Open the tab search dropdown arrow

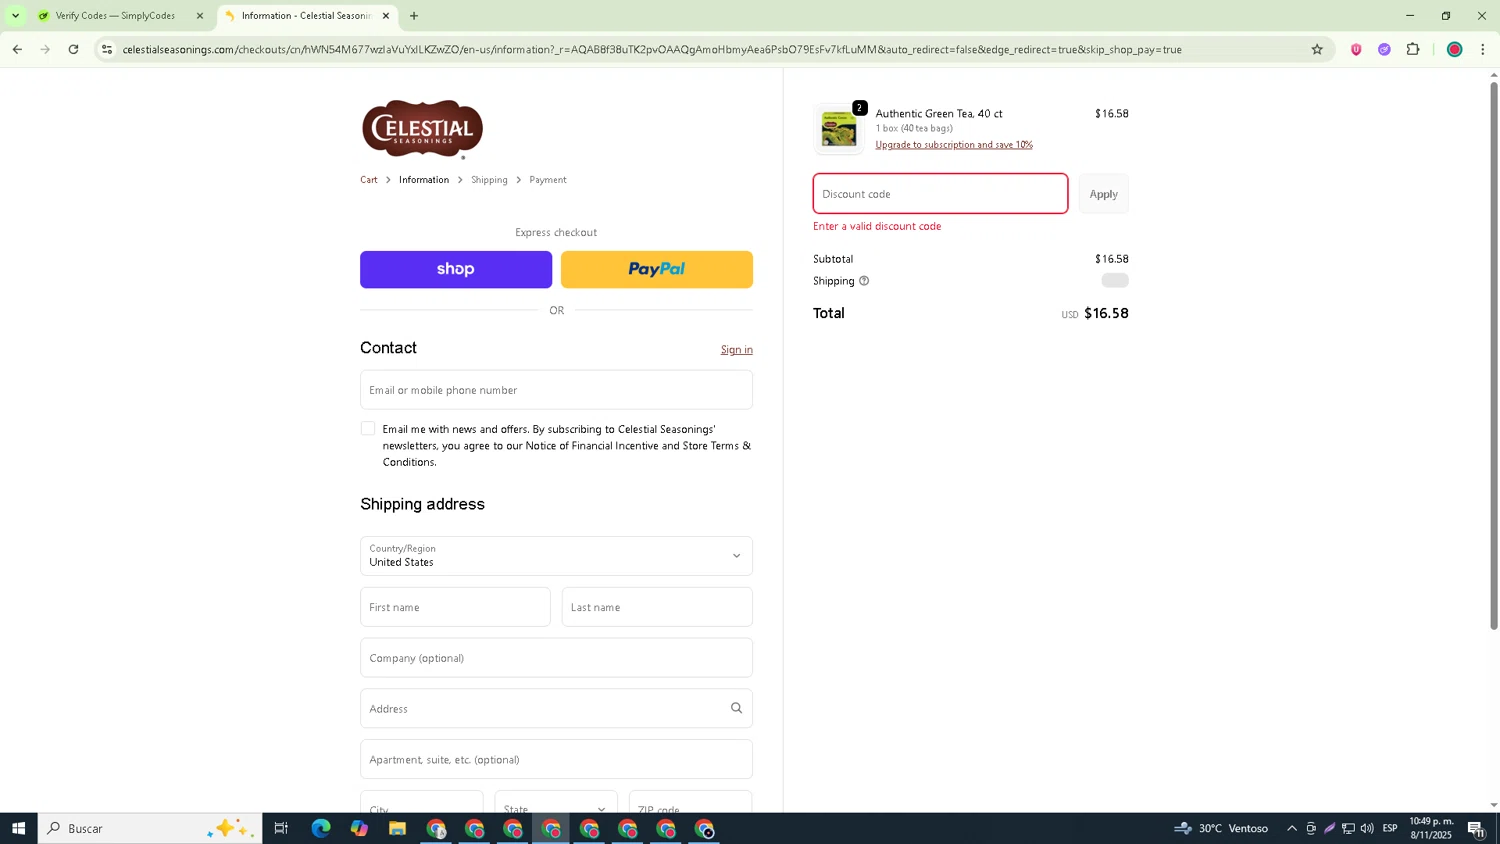pyautogui.click(x=15, y=16)
